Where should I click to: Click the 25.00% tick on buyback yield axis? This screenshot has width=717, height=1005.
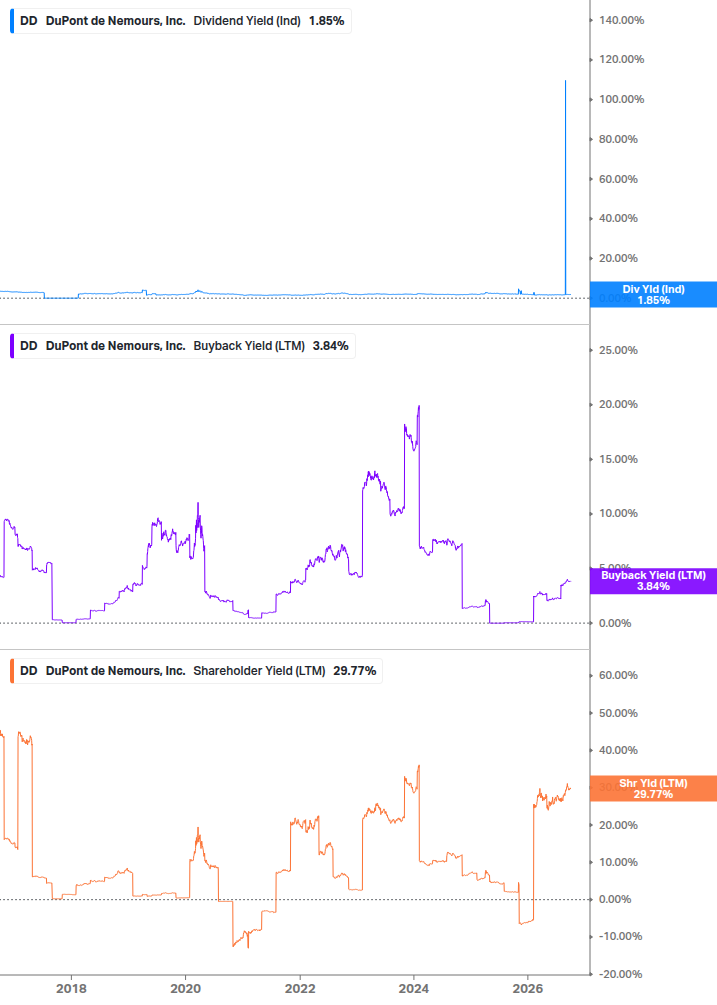pyautogui.click(x=618, y=350)
